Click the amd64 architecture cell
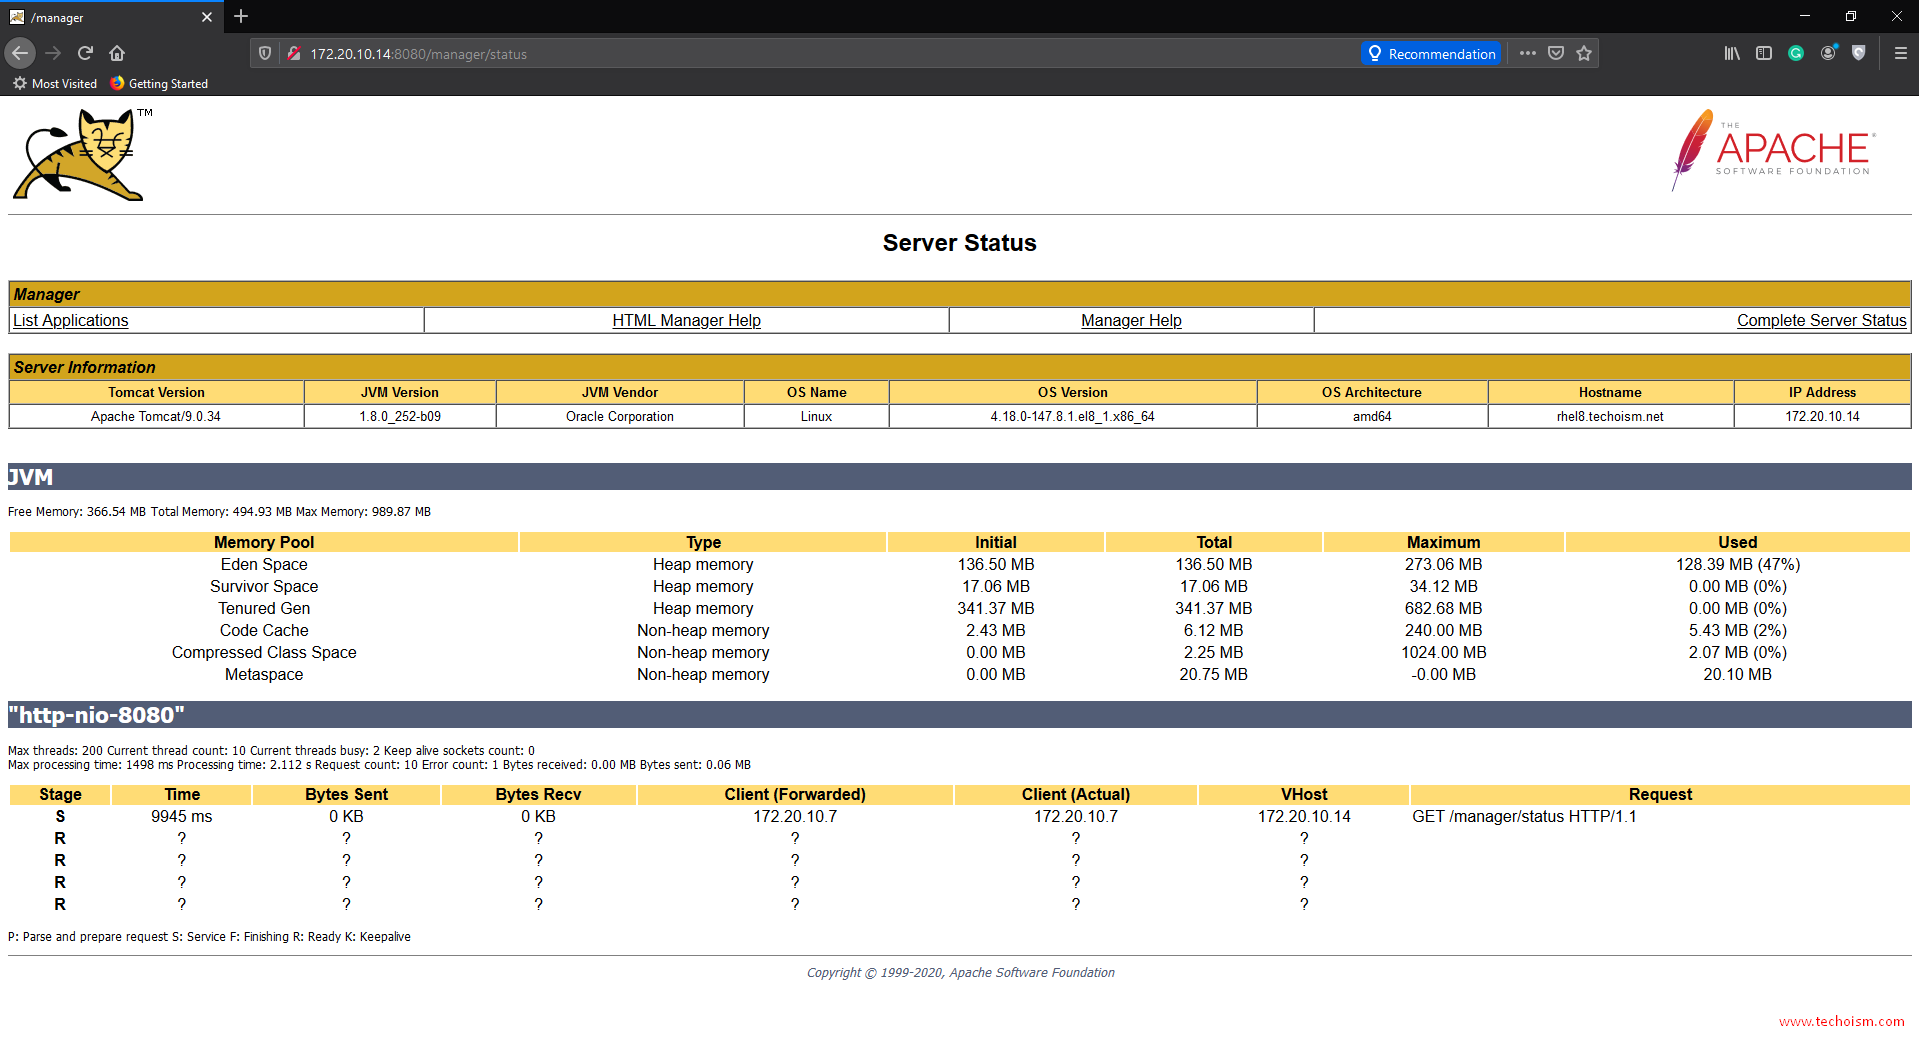This screenshot has height=1037, width=1919. pyautogui.click(x=1372, y=416)
